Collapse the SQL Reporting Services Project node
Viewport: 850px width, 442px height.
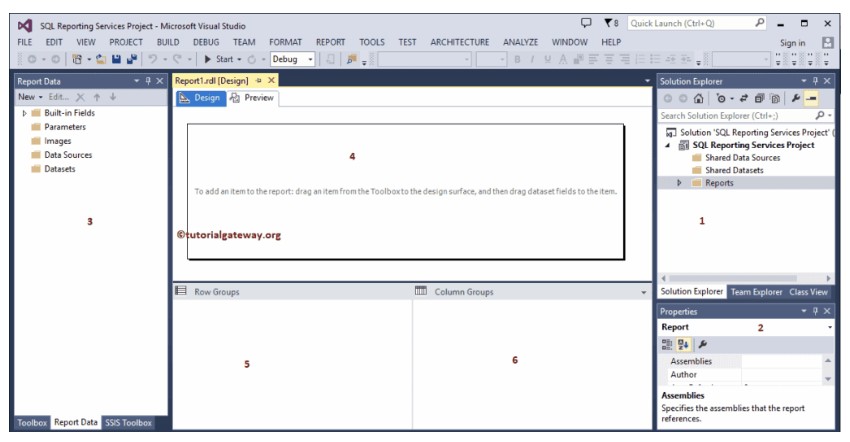[667, 145]
